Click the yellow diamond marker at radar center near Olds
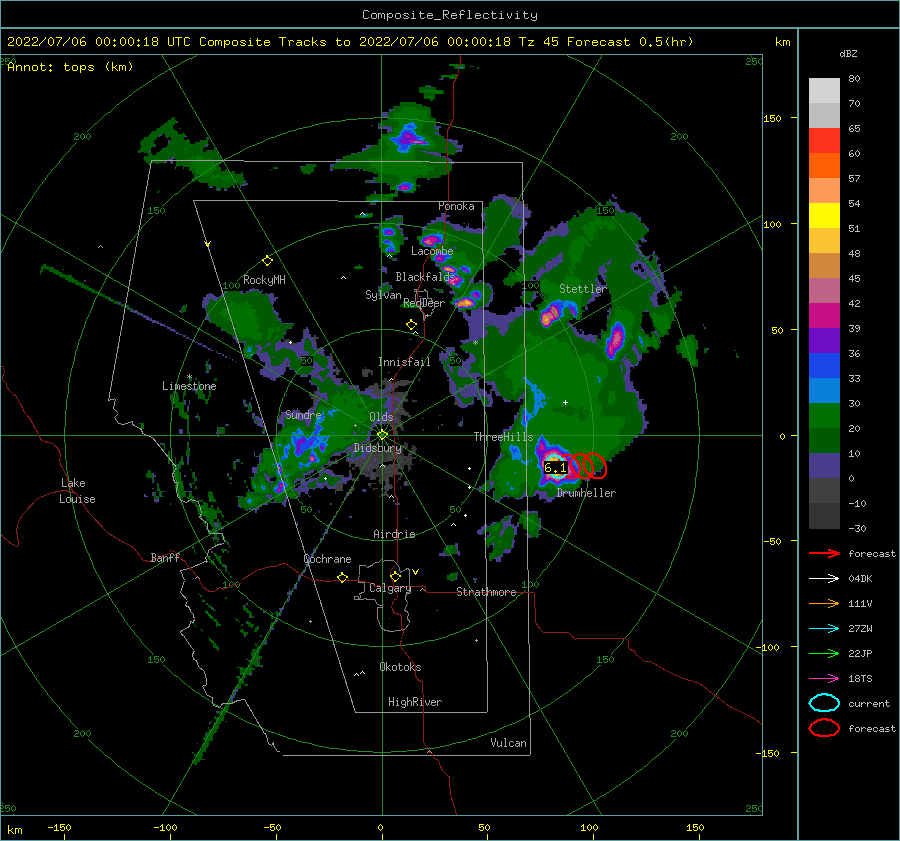Viewport: 900px width, 841px height. 382,435
